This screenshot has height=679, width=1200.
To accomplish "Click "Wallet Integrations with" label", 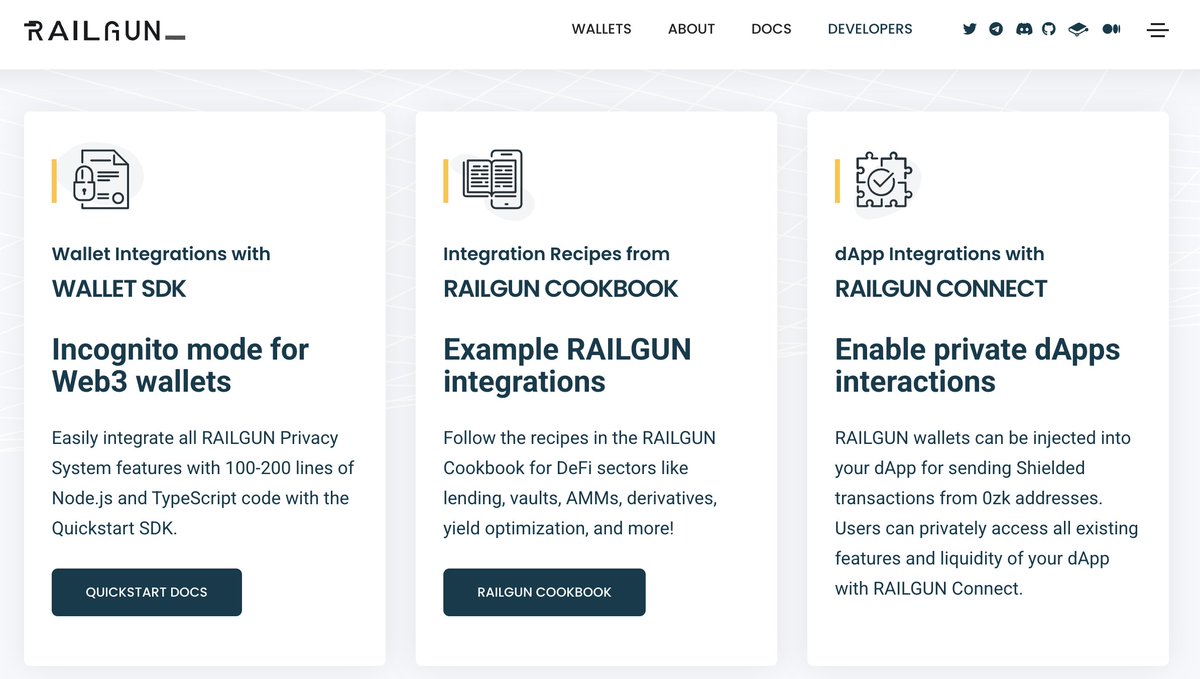I will [161, 254].
